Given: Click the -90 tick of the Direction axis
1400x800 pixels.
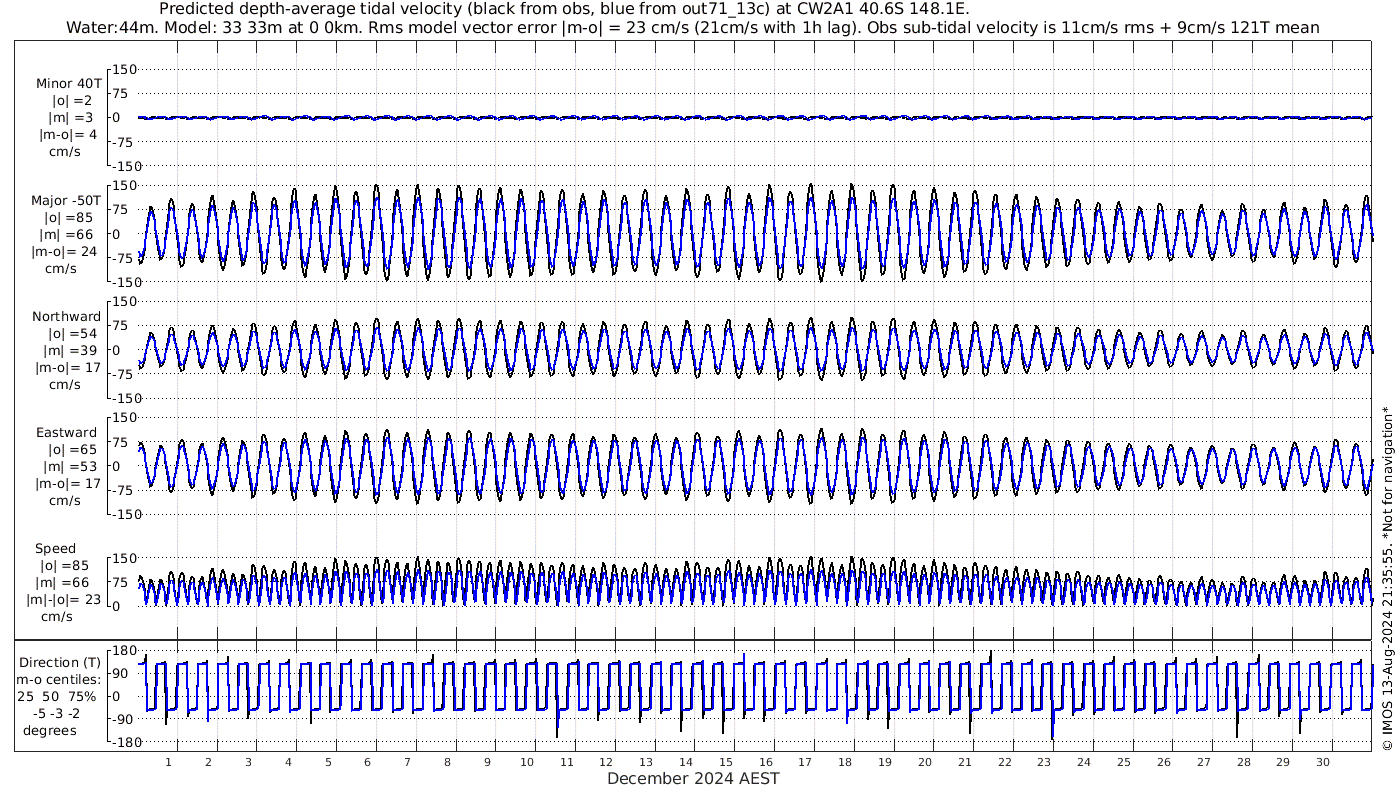Looking at the screenshot, I should [x=122, y=719].
